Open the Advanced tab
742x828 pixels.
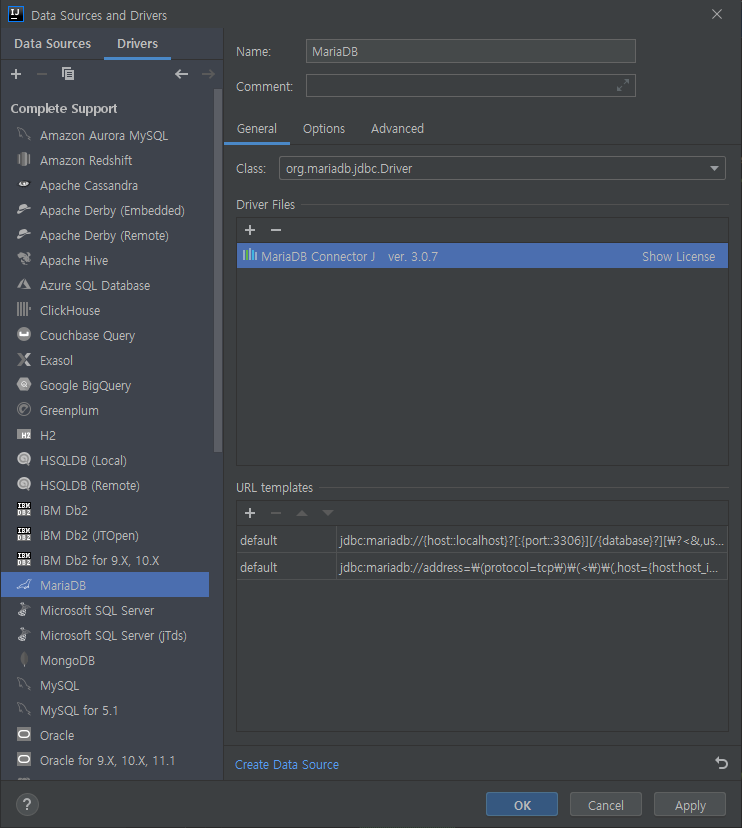point(397,129)
